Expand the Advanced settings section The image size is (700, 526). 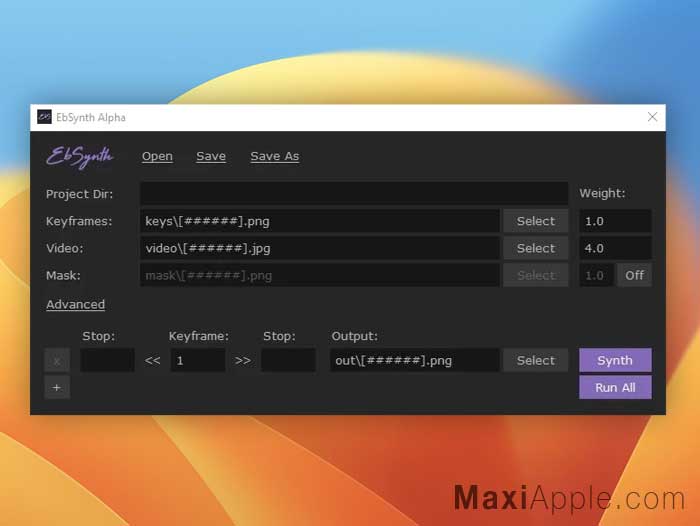(x=75, y=305)
